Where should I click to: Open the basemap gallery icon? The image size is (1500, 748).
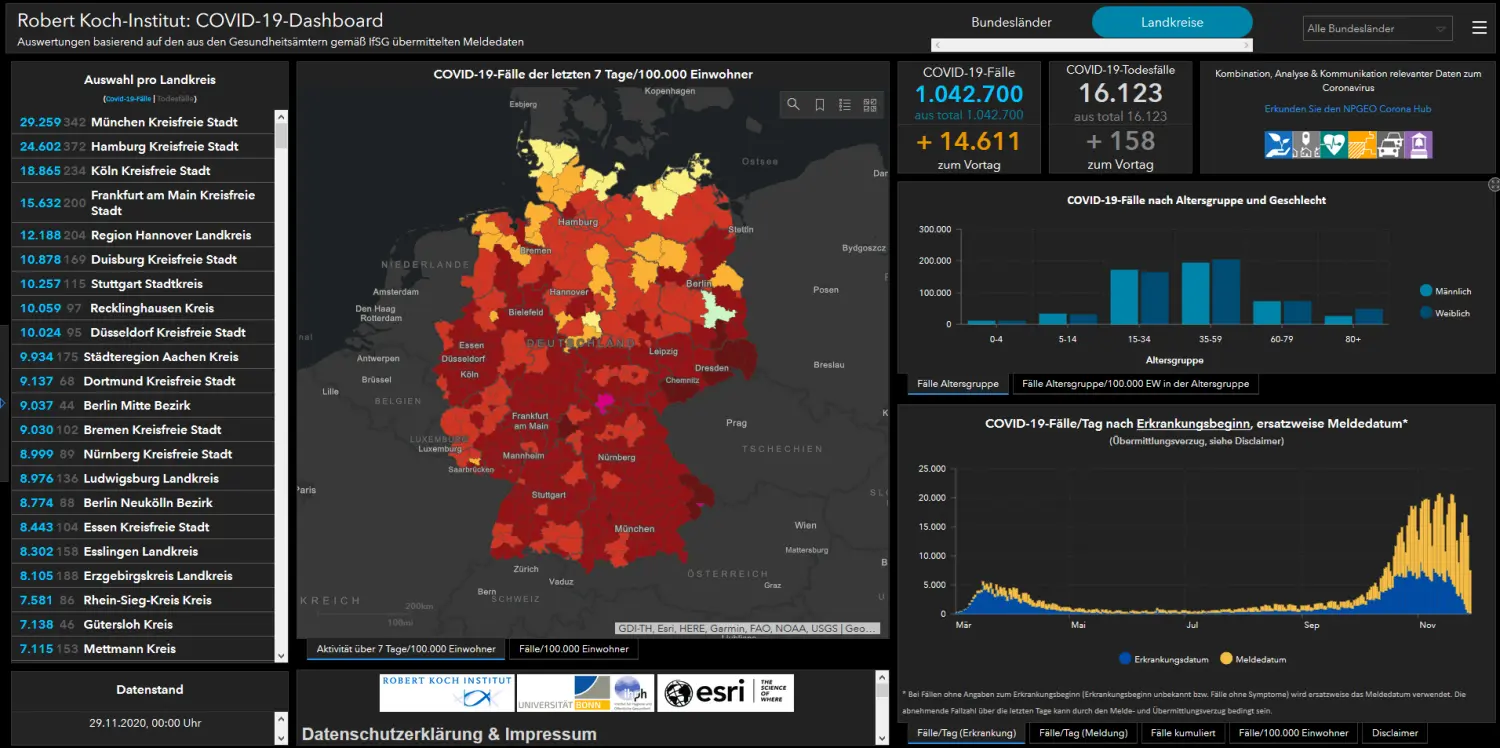871,104
